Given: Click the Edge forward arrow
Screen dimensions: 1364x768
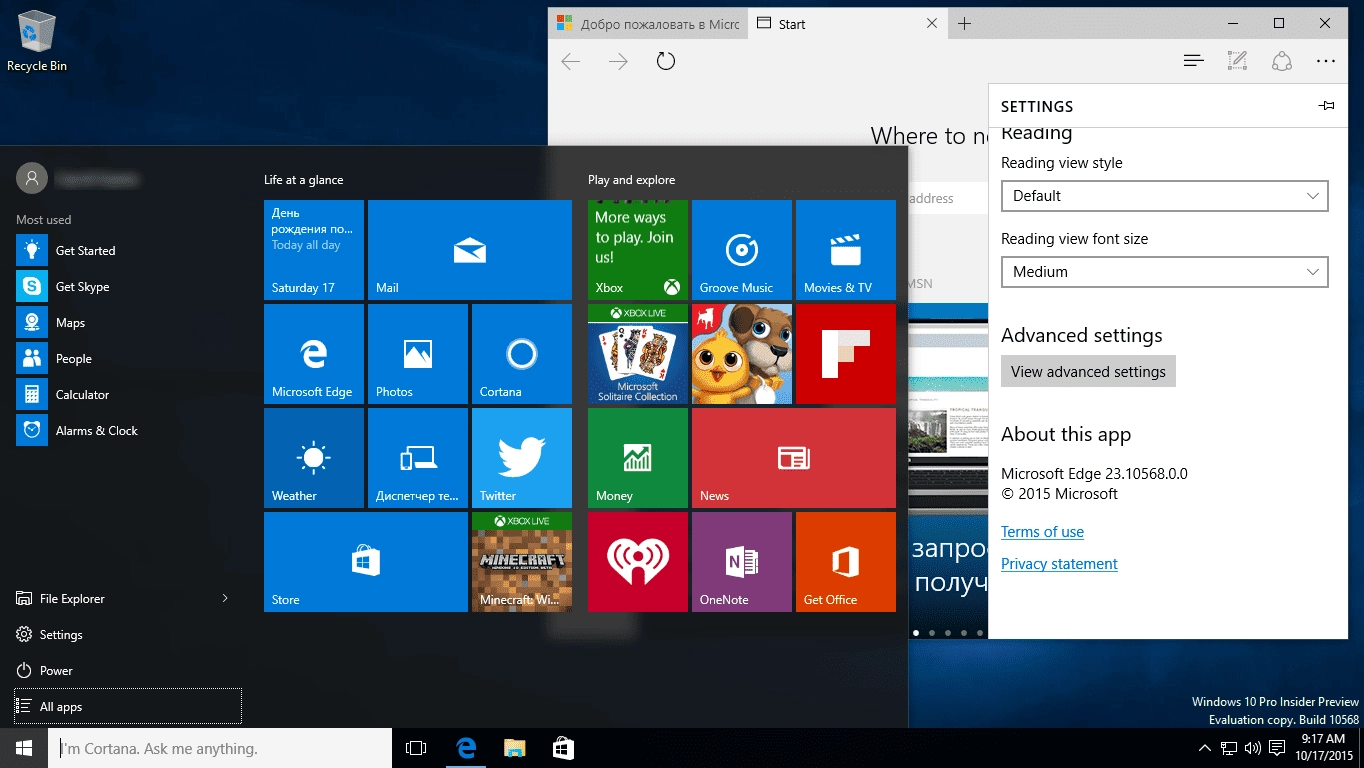Looking at the screenshot, I should pyautogui.click(x=619, y=62).
